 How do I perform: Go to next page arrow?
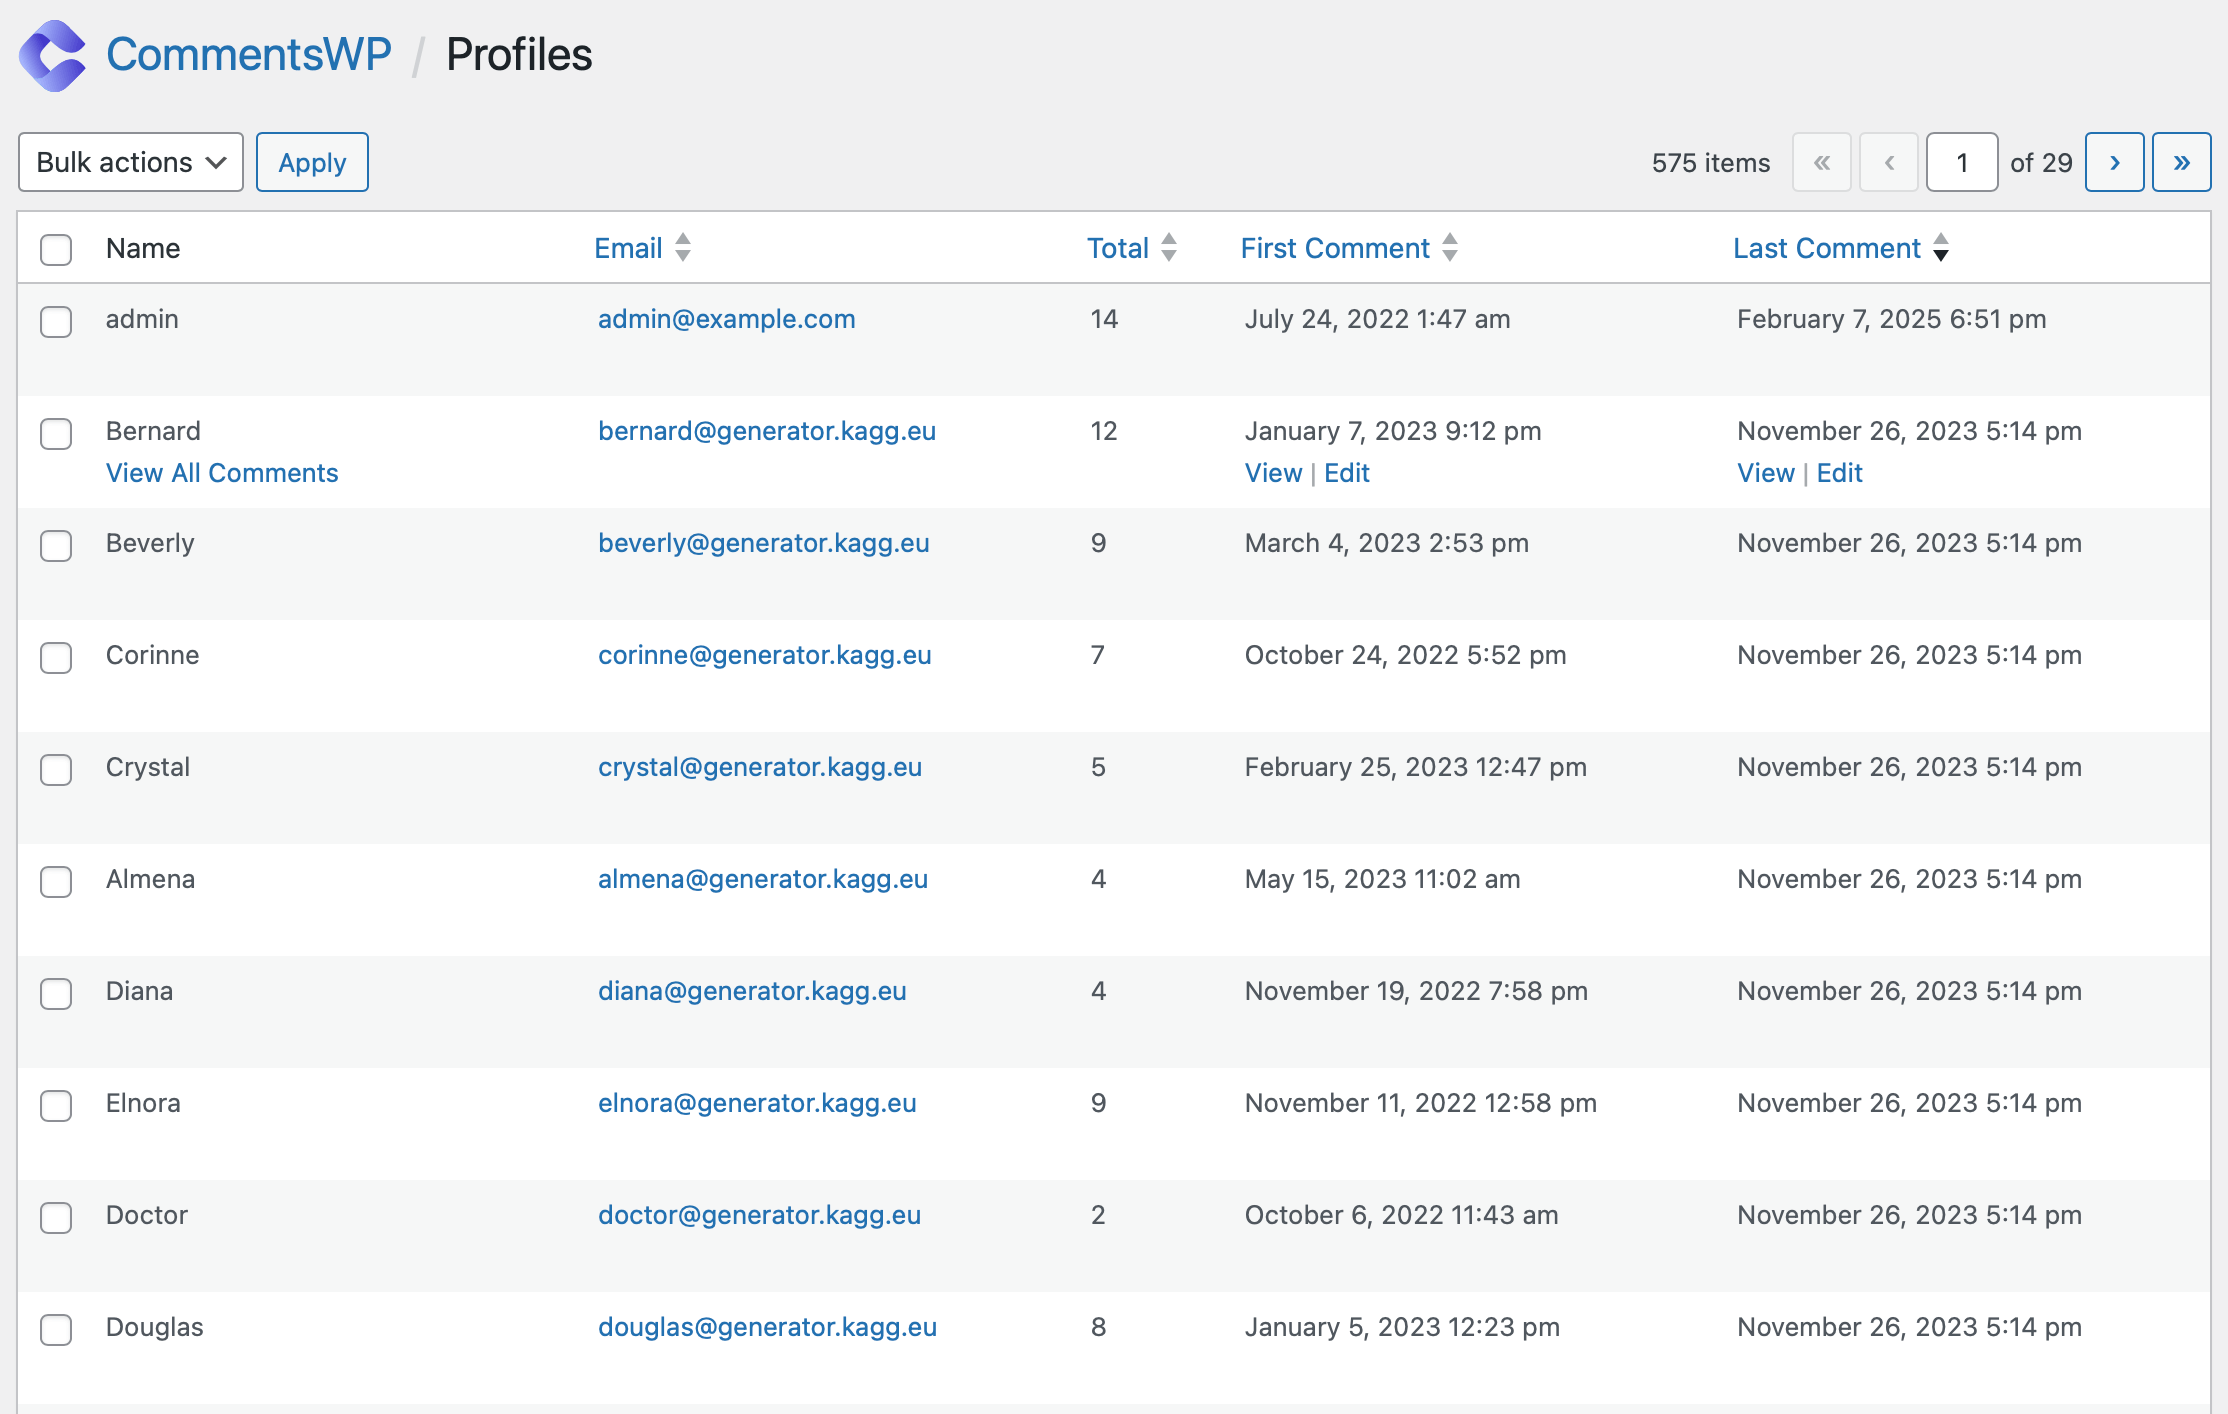(2114, 162)
